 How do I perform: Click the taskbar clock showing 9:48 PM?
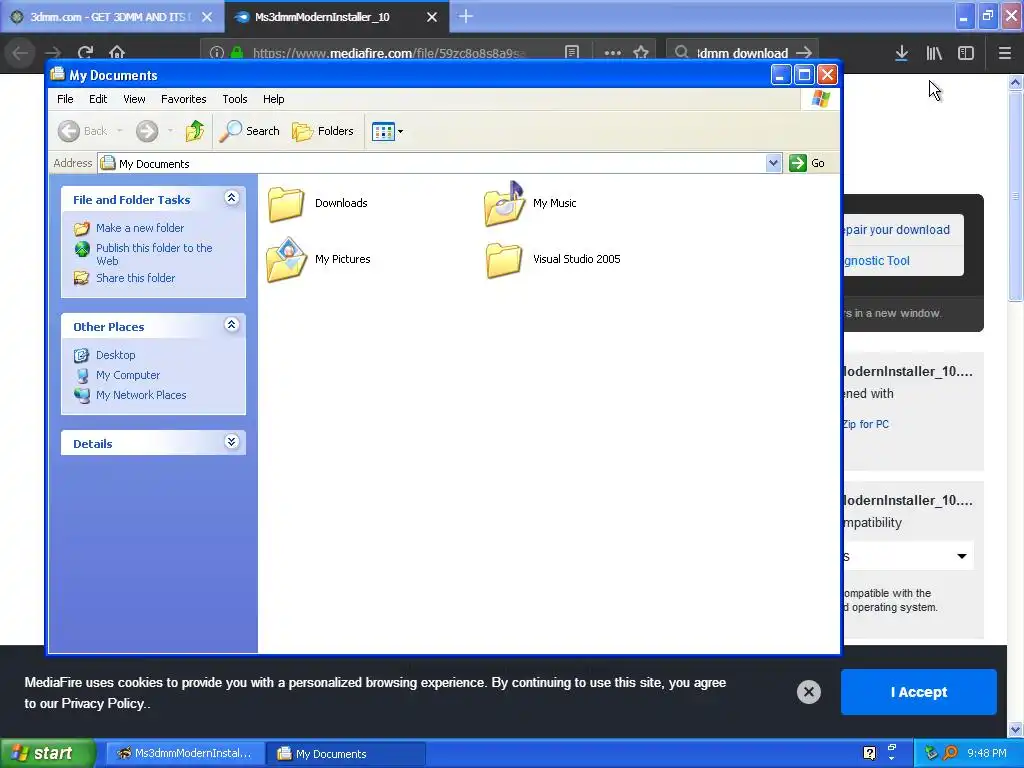987,754
